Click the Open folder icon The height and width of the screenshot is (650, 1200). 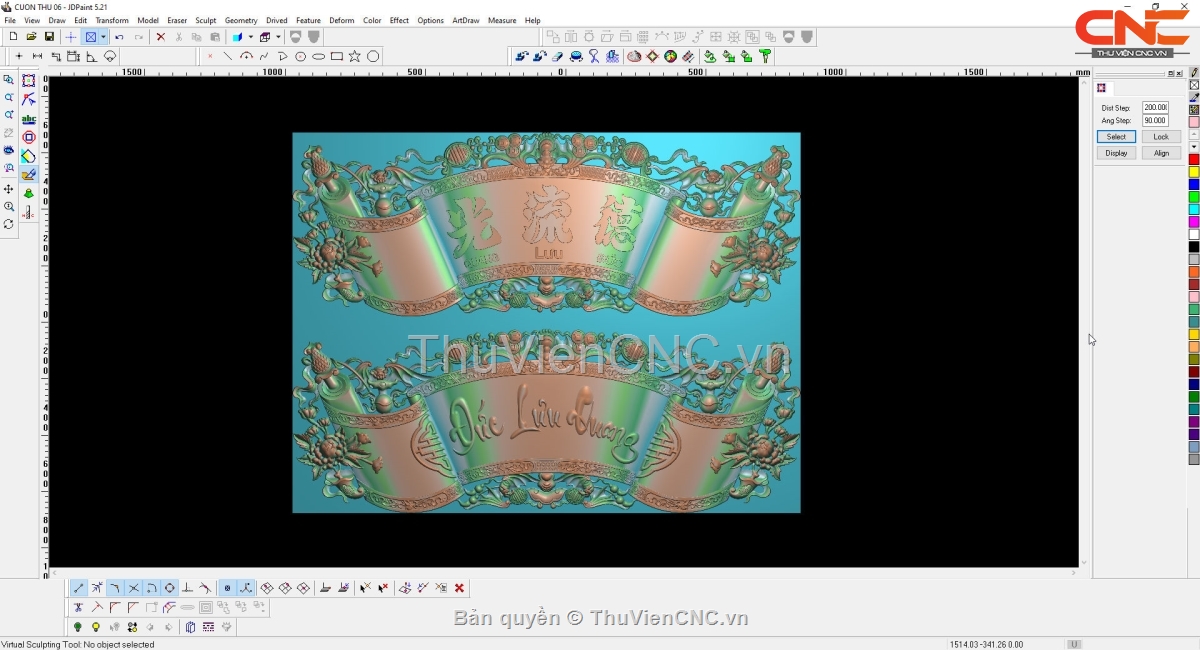tap(31, 37)
